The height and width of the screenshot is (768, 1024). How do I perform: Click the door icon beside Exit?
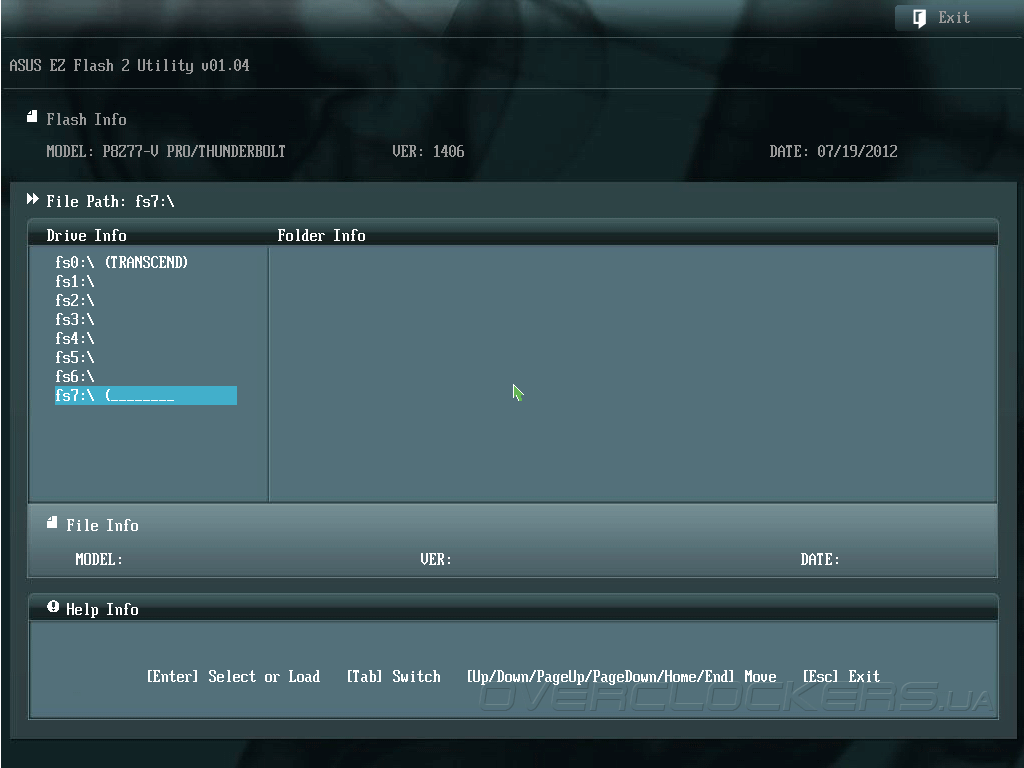click(x=919, y=18)
